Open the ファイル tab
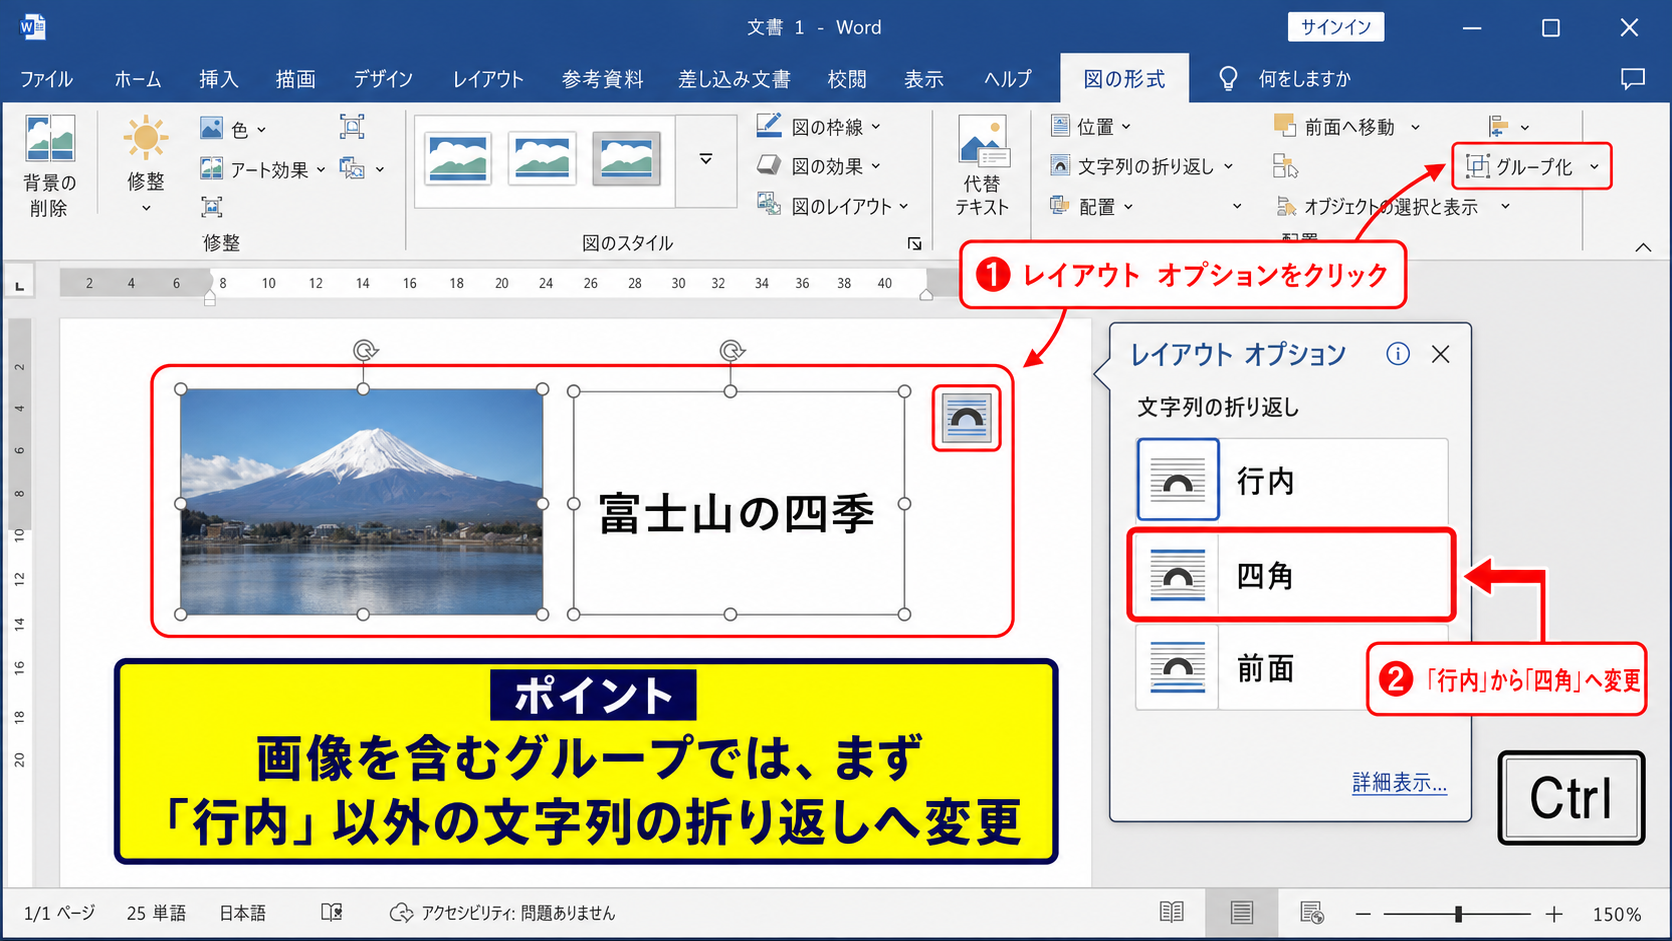 pyautogui.click(x=46, y=79)
